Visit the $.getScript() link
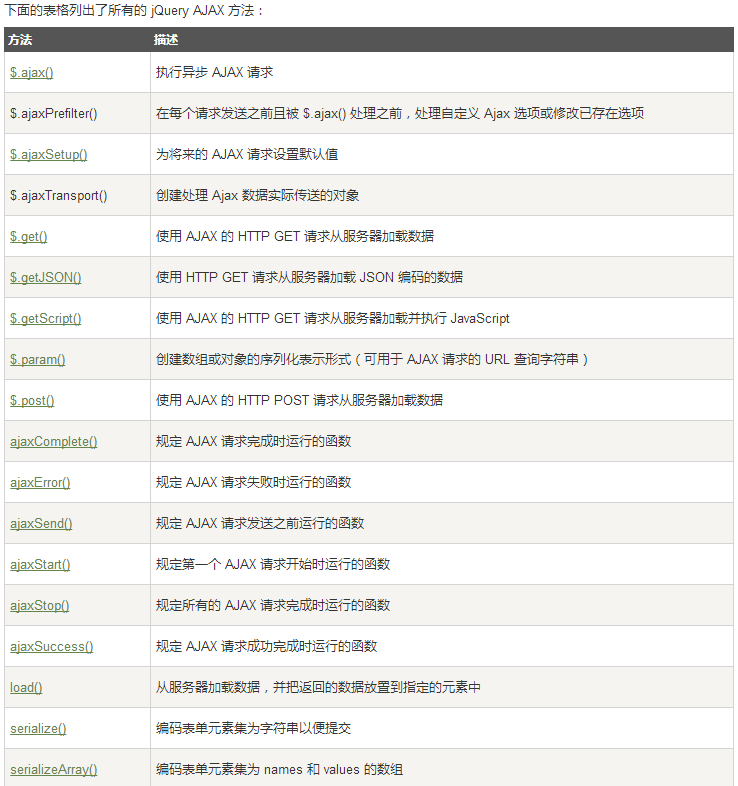 46,319
